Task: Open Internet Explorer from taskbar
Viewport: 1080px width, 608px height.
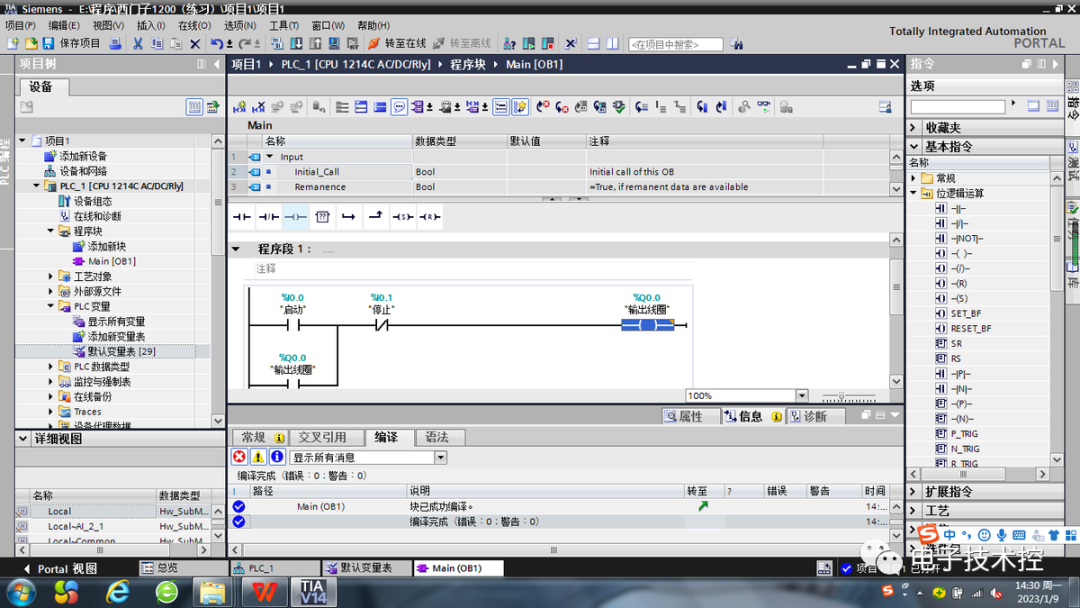Action: coord(118,592)
